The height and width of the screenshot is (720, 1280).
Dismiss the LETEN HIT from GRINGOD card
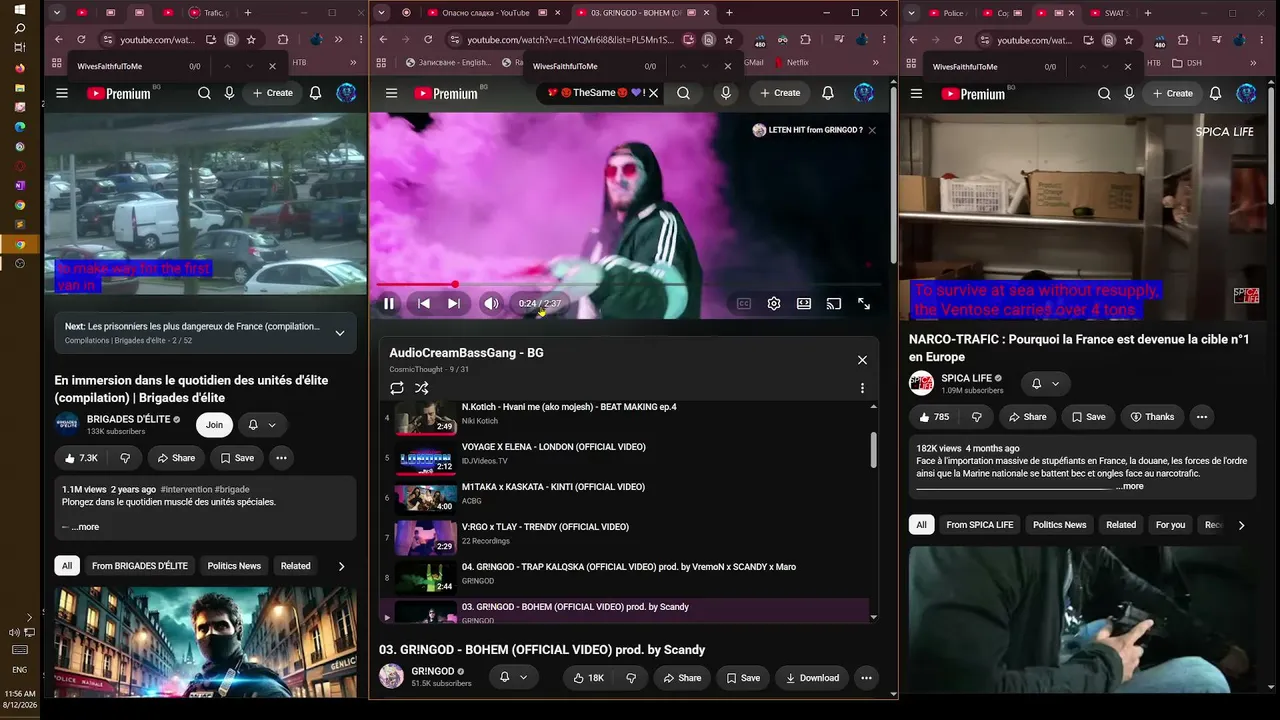(872, 130)
